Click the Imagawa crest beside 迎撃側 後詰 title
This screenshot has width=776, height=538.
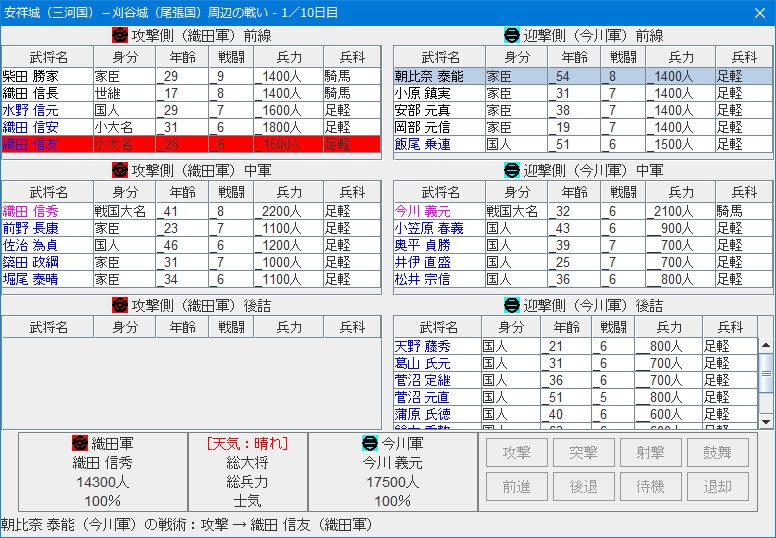(511, 306)
